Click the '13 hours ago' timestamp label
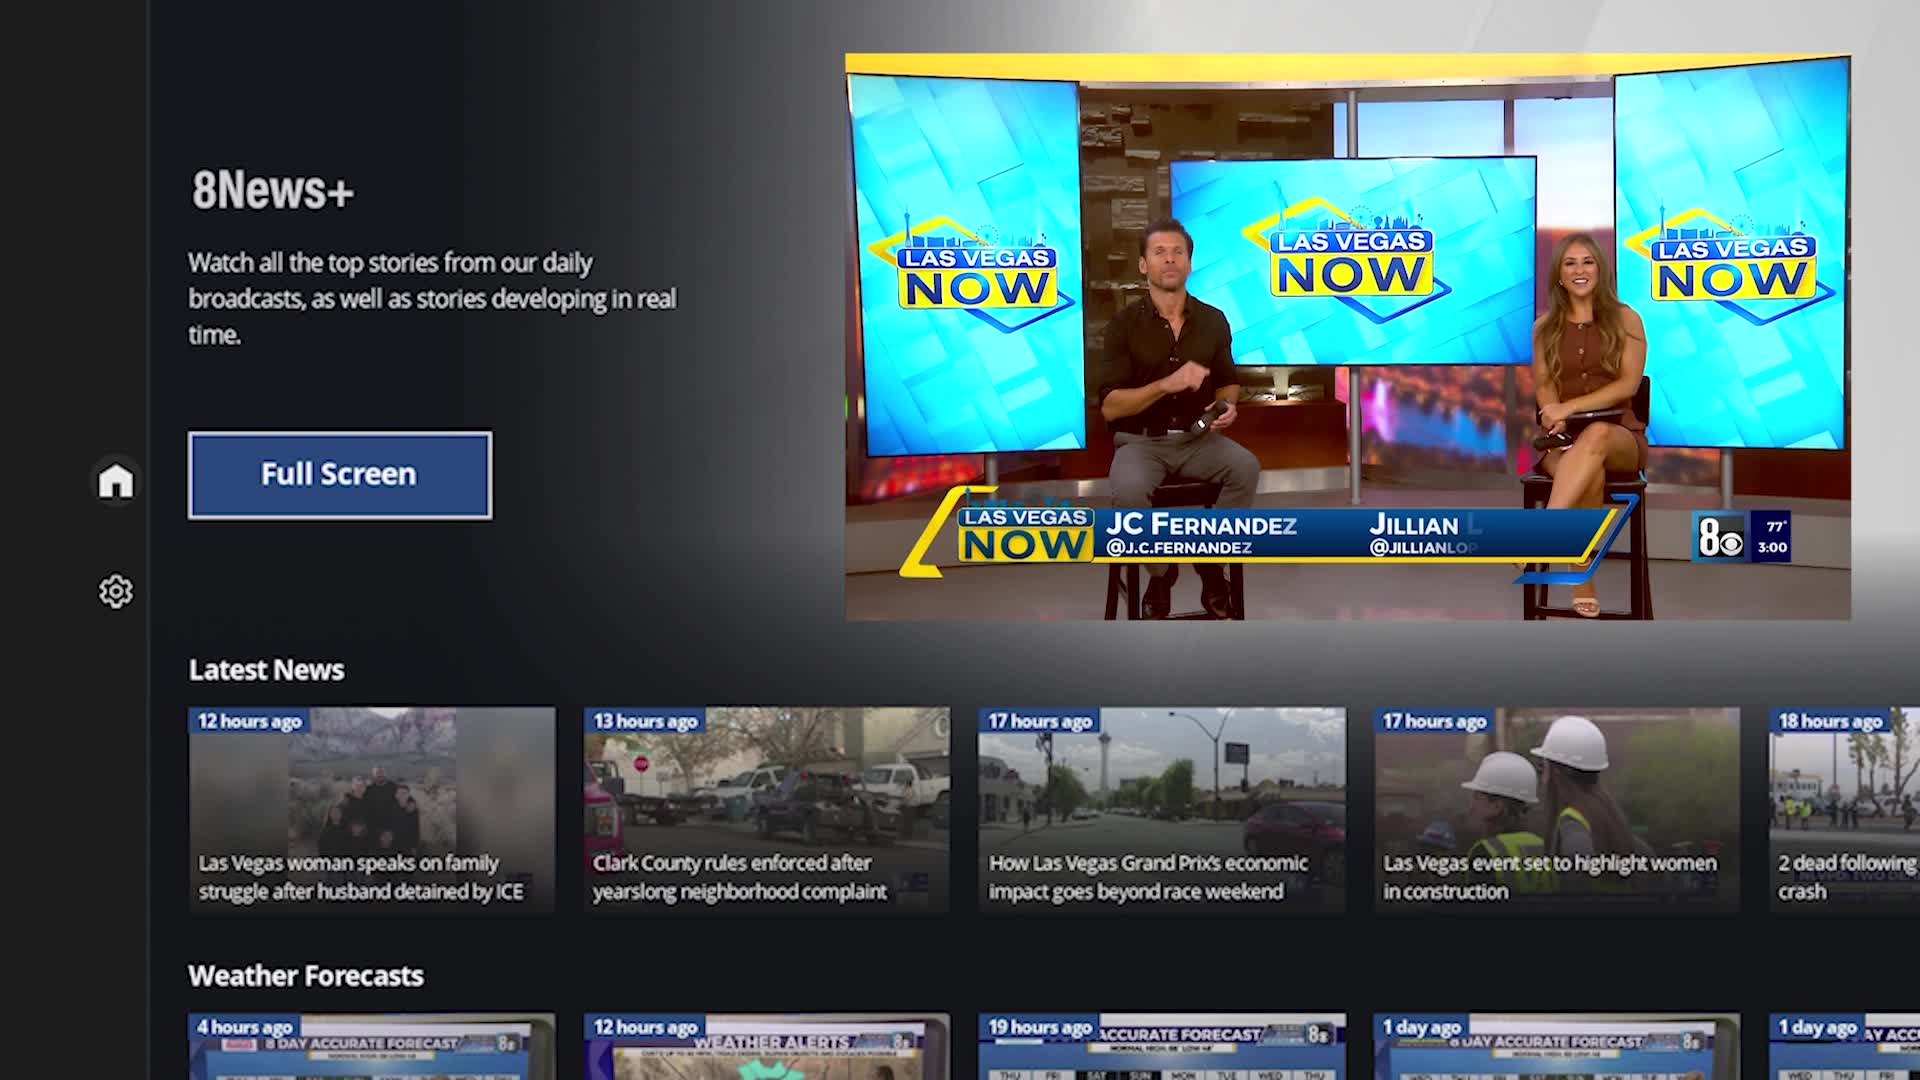The image size is (1920, 1080). [645, 721]
